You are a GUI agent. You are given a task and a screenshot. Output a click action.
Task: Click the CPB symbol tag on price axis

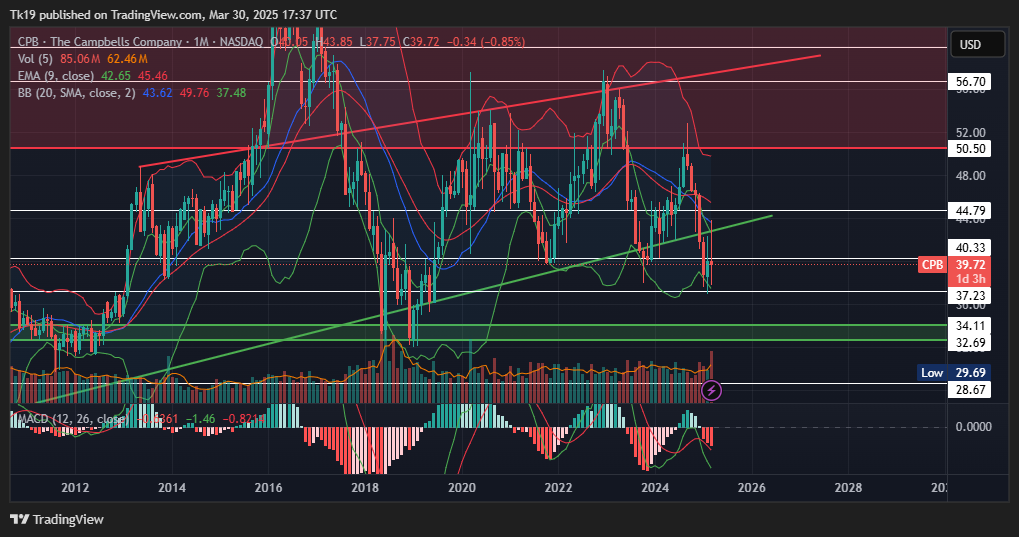(933, 265)
